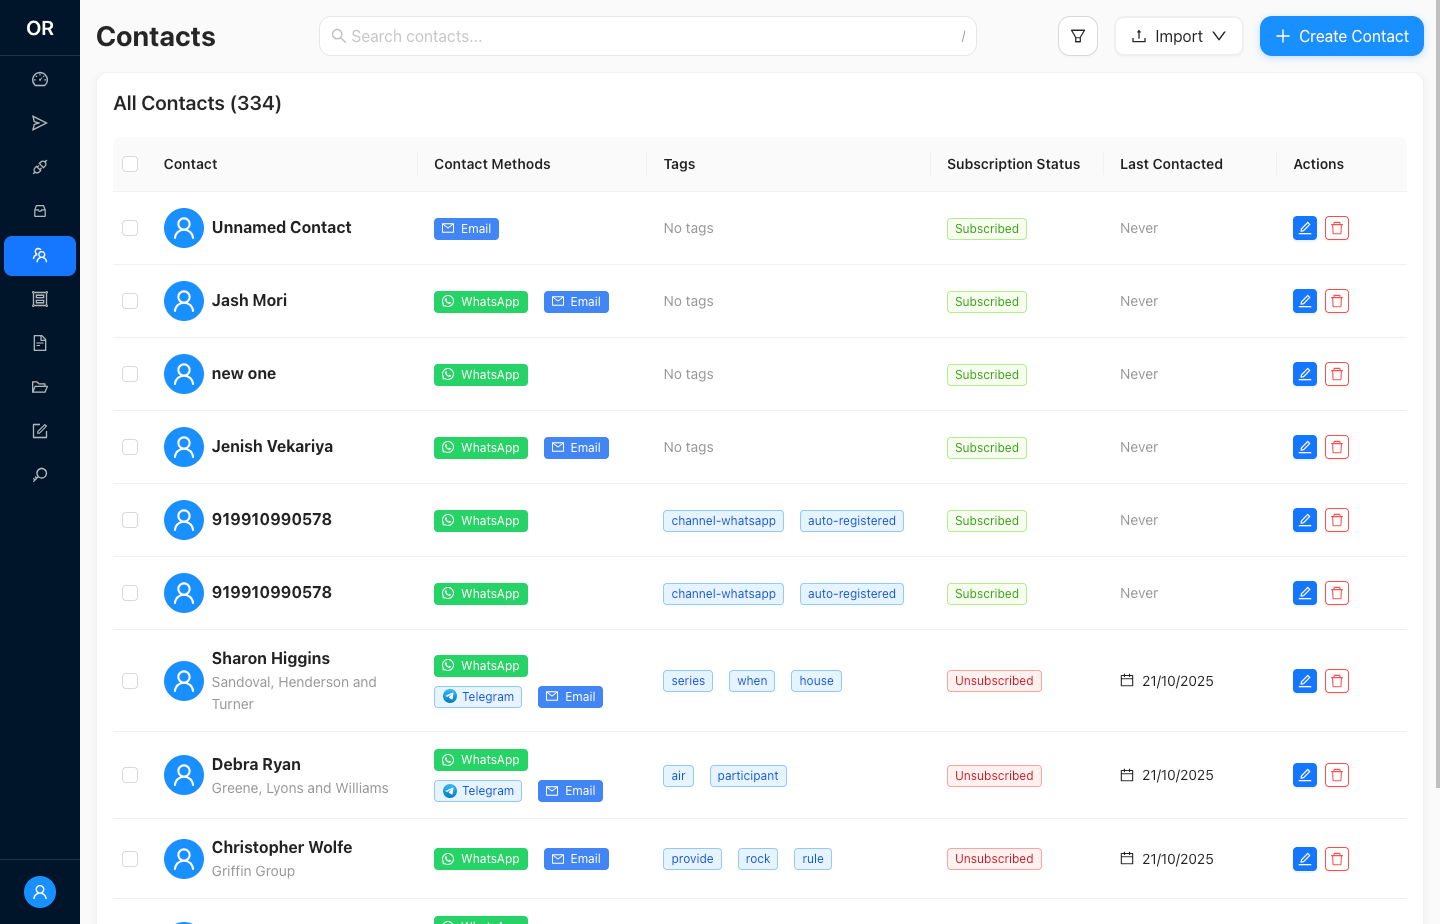Open the Dashboard from the sidebar
This screenshot has width=1440, height=924.
click(x=40, y=79)
